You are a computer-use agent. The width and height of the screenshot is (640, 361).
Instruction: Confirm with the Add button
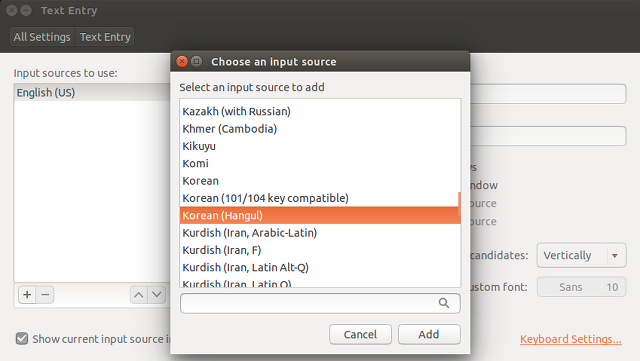[x=429, y=334]
